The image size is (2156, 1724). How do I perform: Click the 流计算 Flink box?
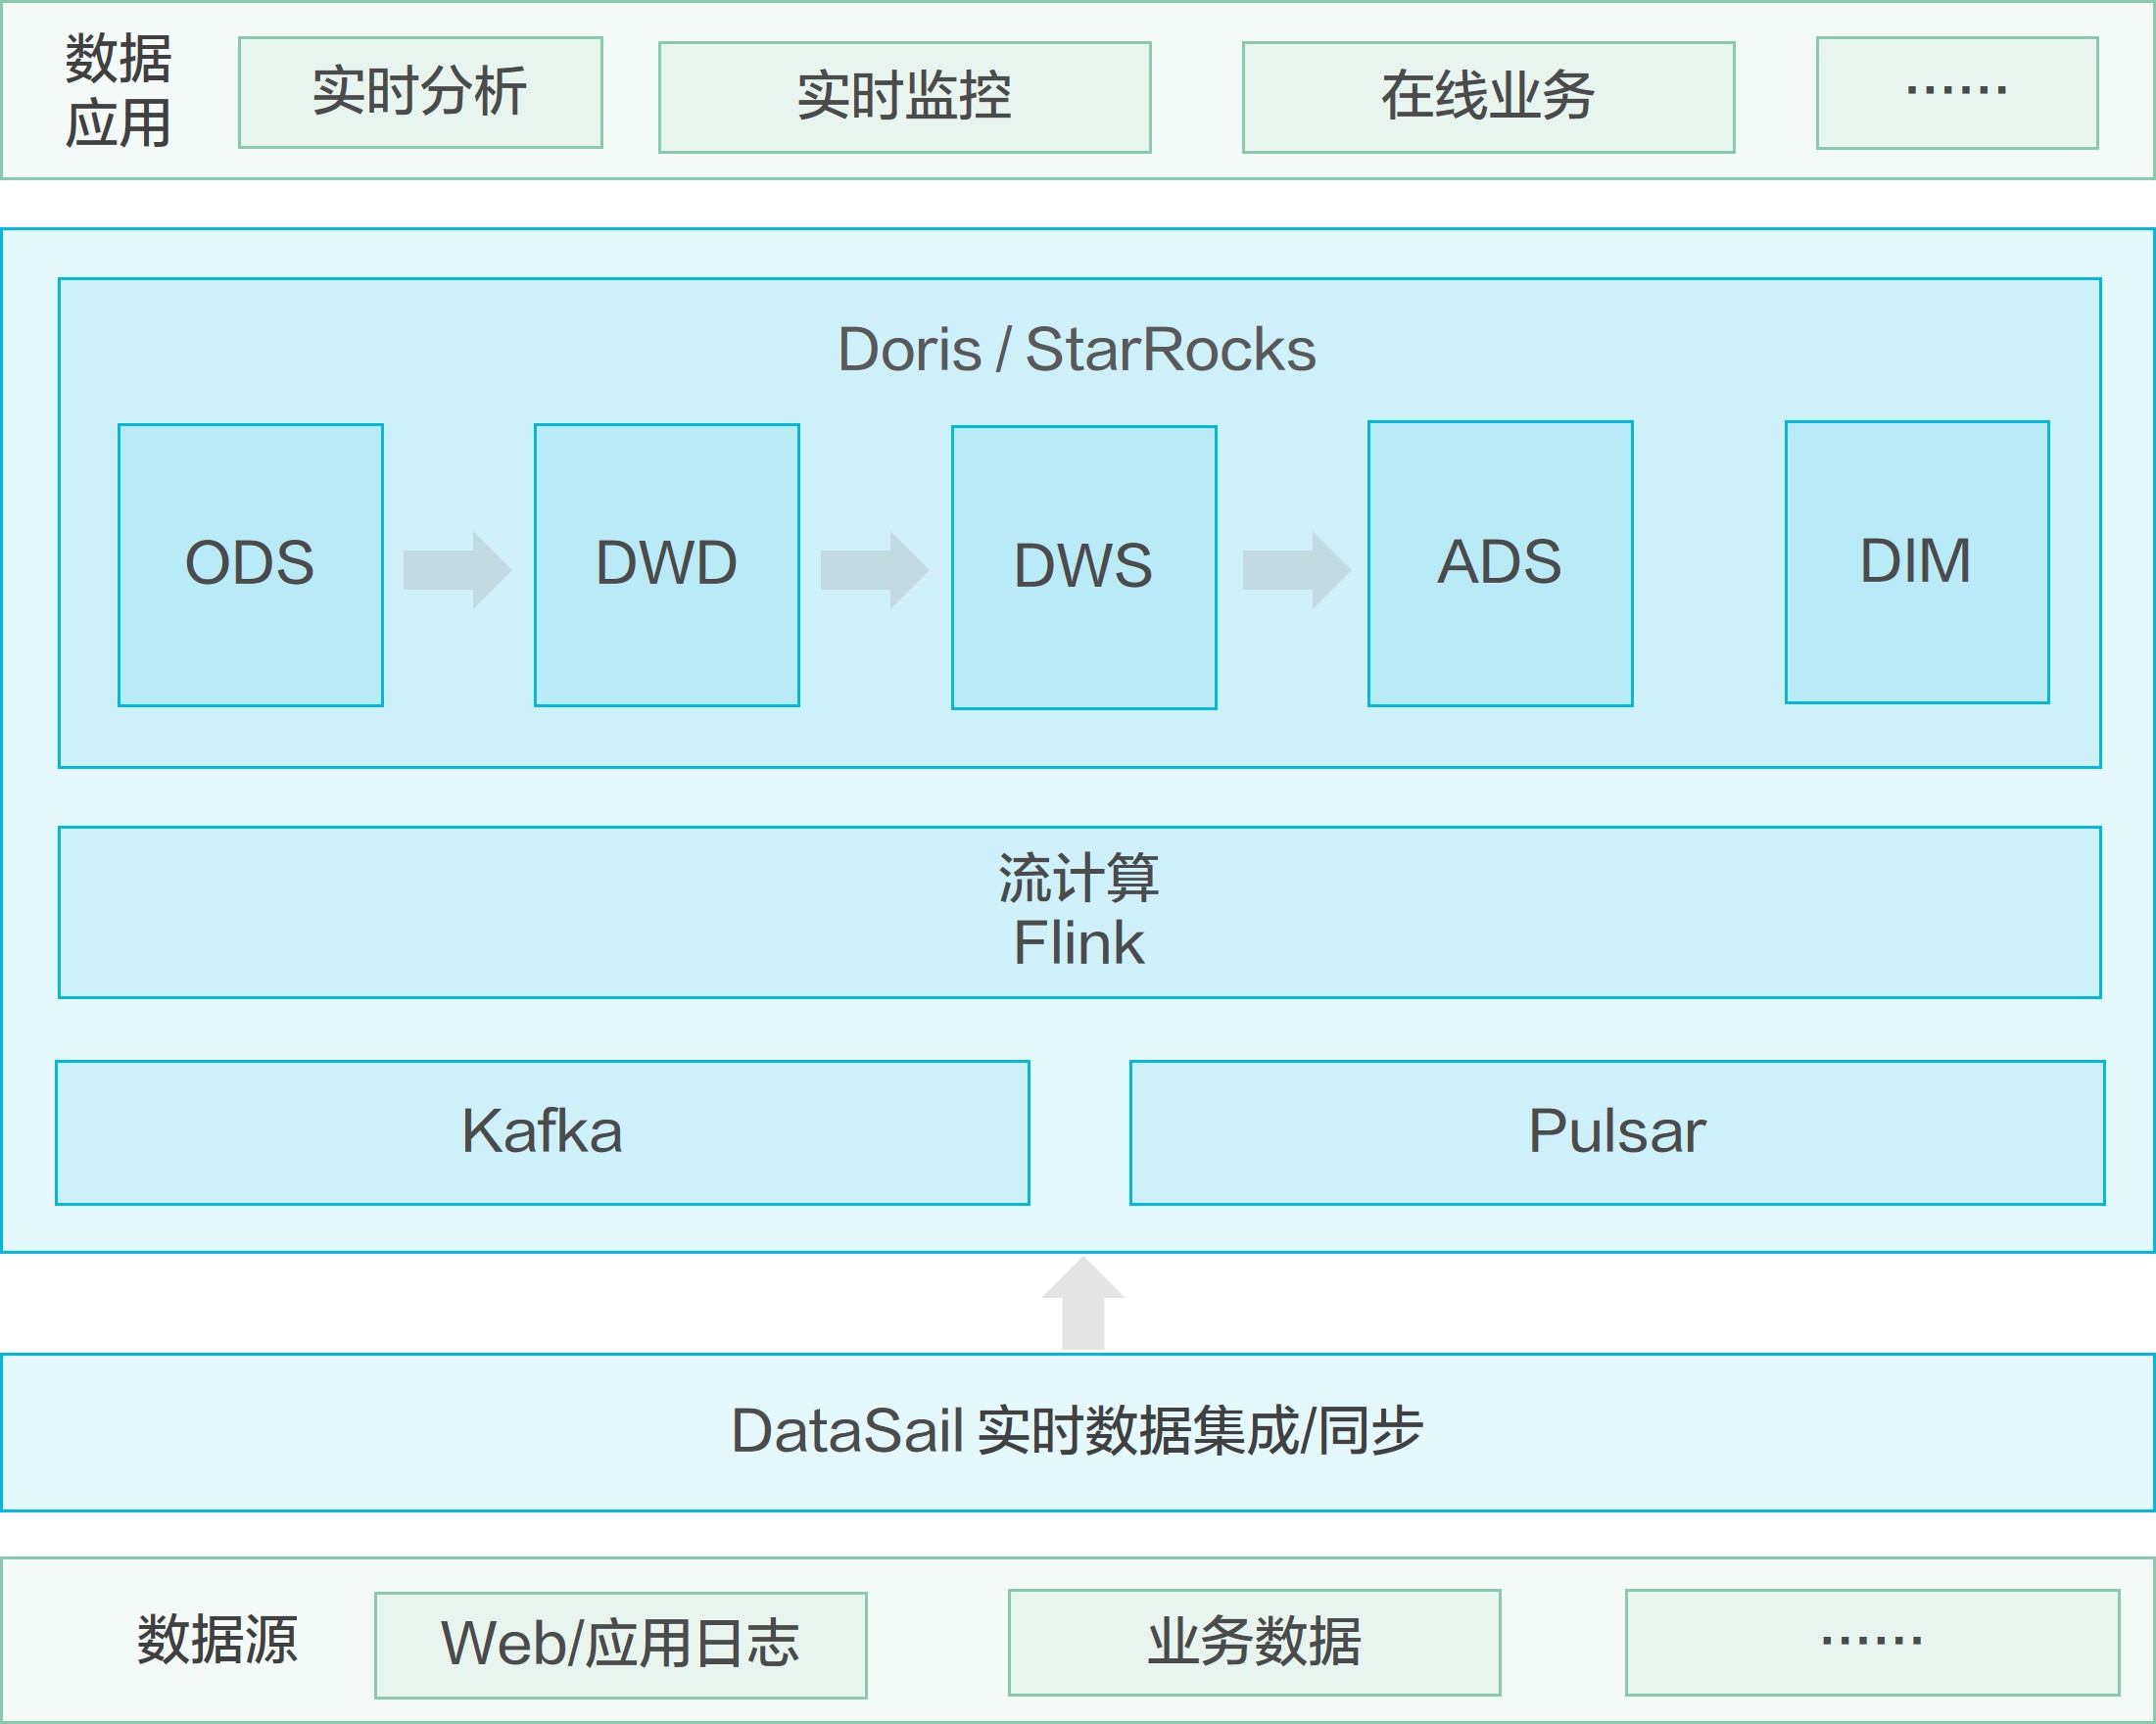1080,912
